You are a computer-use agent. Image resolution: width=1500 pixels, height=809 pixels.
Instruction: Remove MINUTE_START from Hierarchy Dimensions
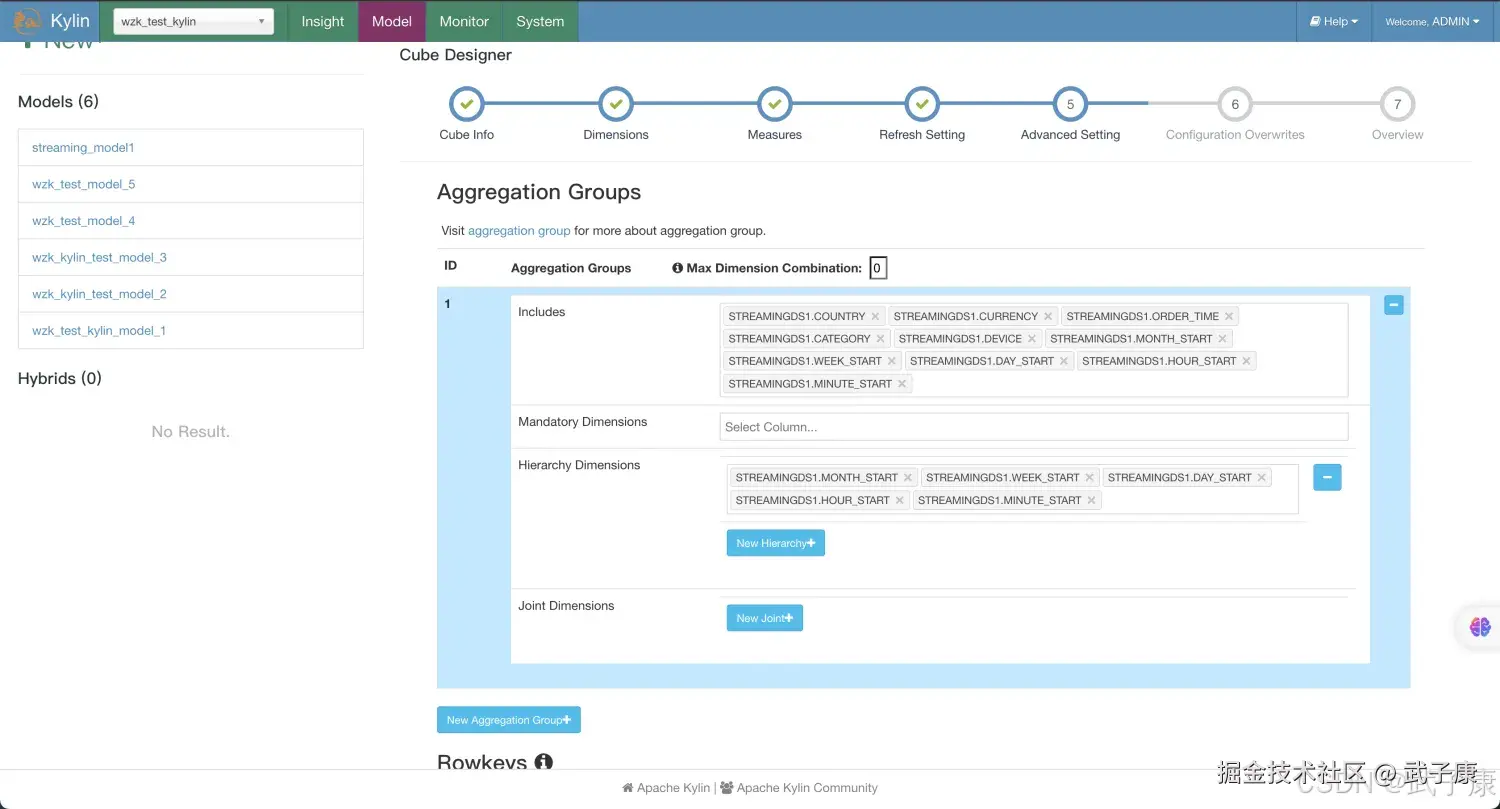[1091, 500]
